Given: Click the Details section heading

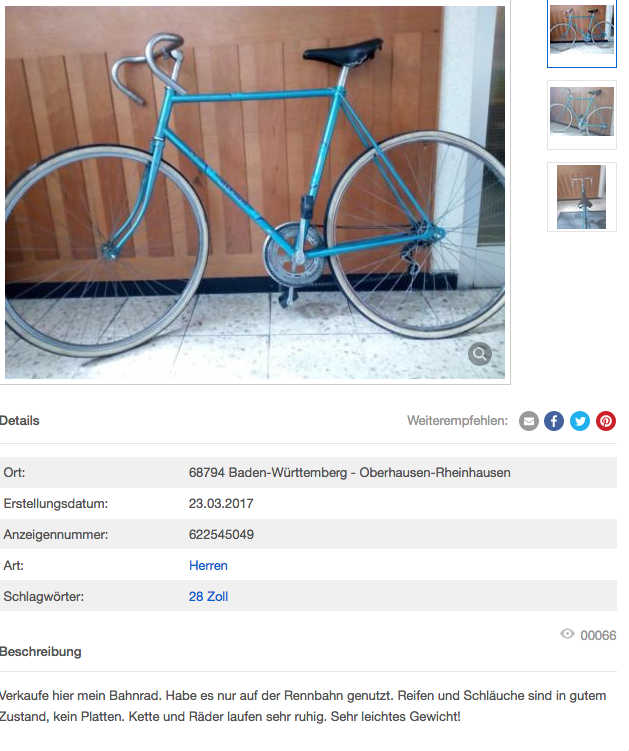Looking at the screenshot, I should pyautogui.click(x=19, y=421).
